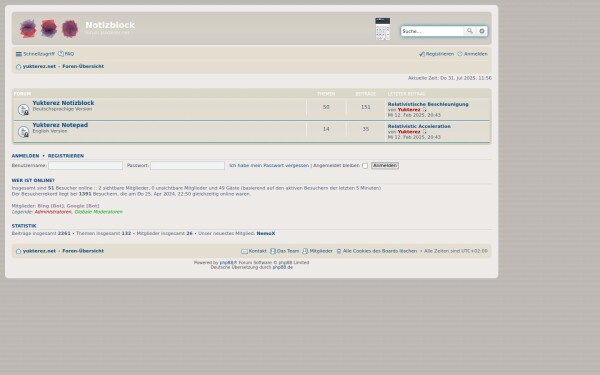Click the Aktuelle Zeit timestamp text
Image resolution: width=600 pixels, height=375 pixels.
[450, 78]
